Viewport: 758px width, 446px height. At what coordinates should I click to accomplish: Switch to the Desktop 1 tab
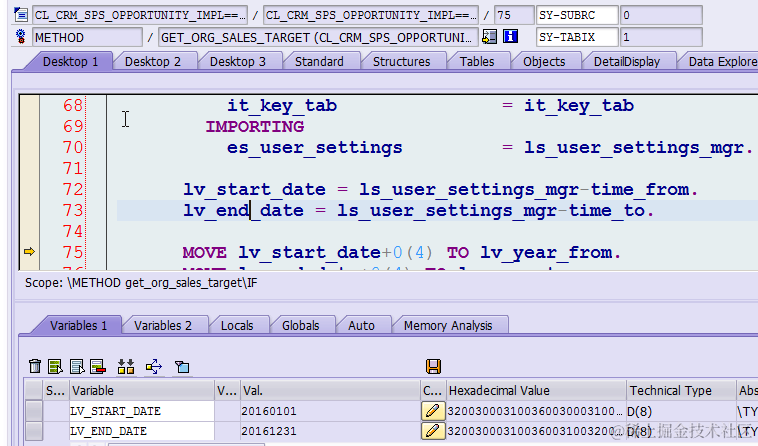coord(71,61)
